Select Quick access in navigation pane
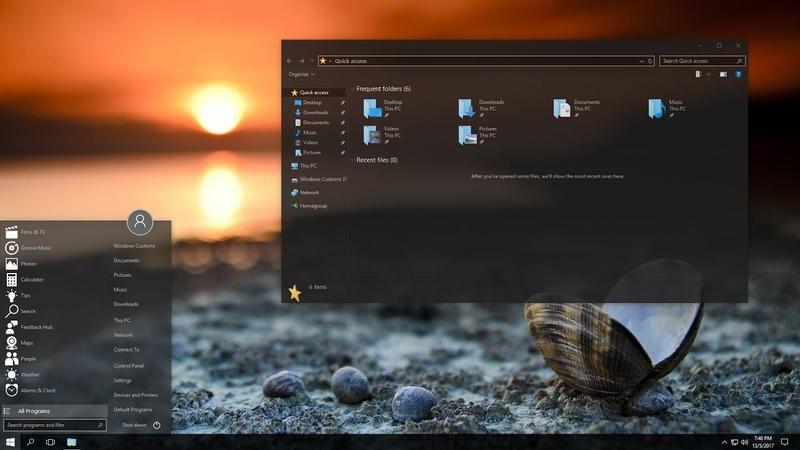The width and height of the screenshot is (800, 450). [x=314, y=92]
